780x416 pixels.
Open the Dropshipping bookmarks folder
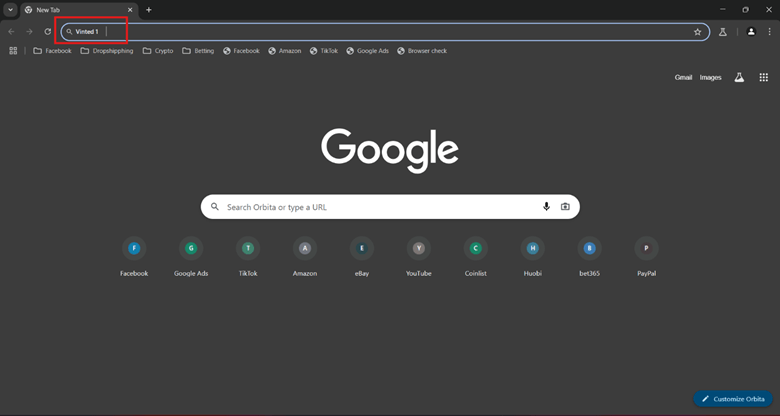107,51
